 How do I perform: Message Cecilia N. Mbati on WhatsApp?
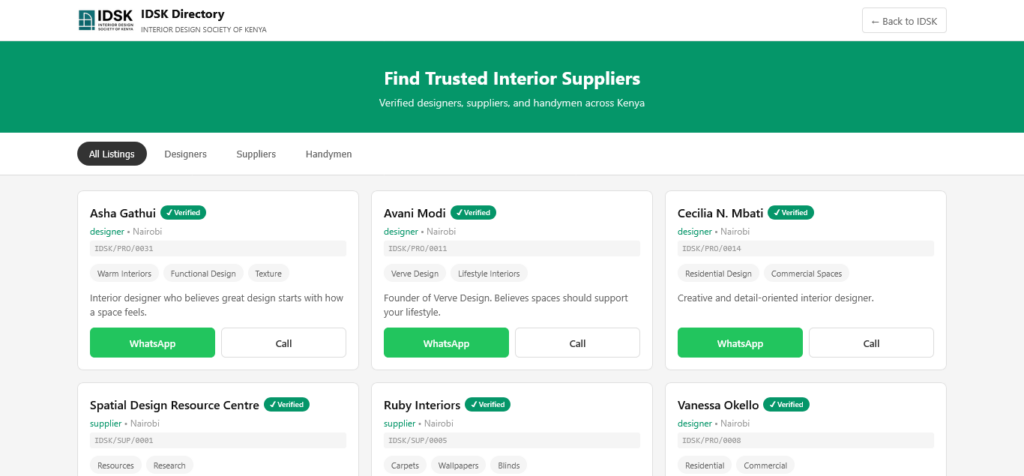coord(740,343)
